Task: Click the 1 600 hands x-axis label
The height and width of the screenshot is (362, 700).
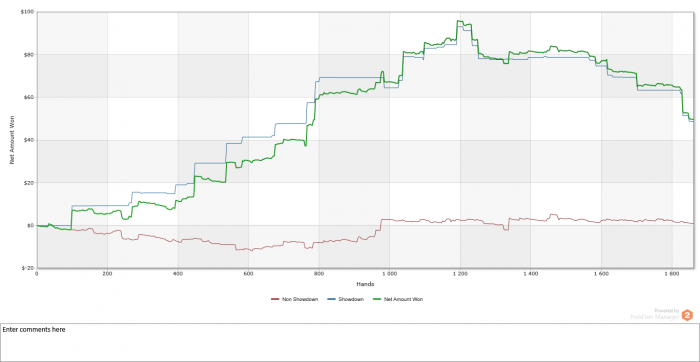Action: 601,274
